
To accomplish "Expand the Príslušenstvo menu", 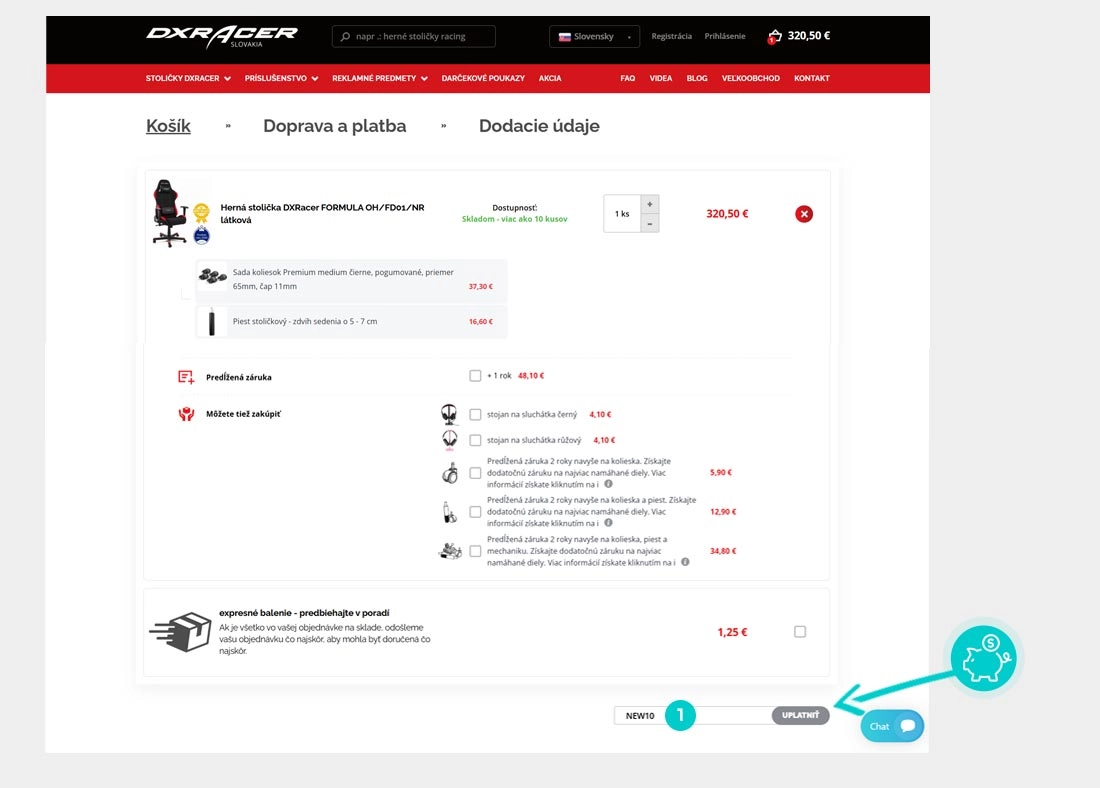I will [x=281, y=79].
